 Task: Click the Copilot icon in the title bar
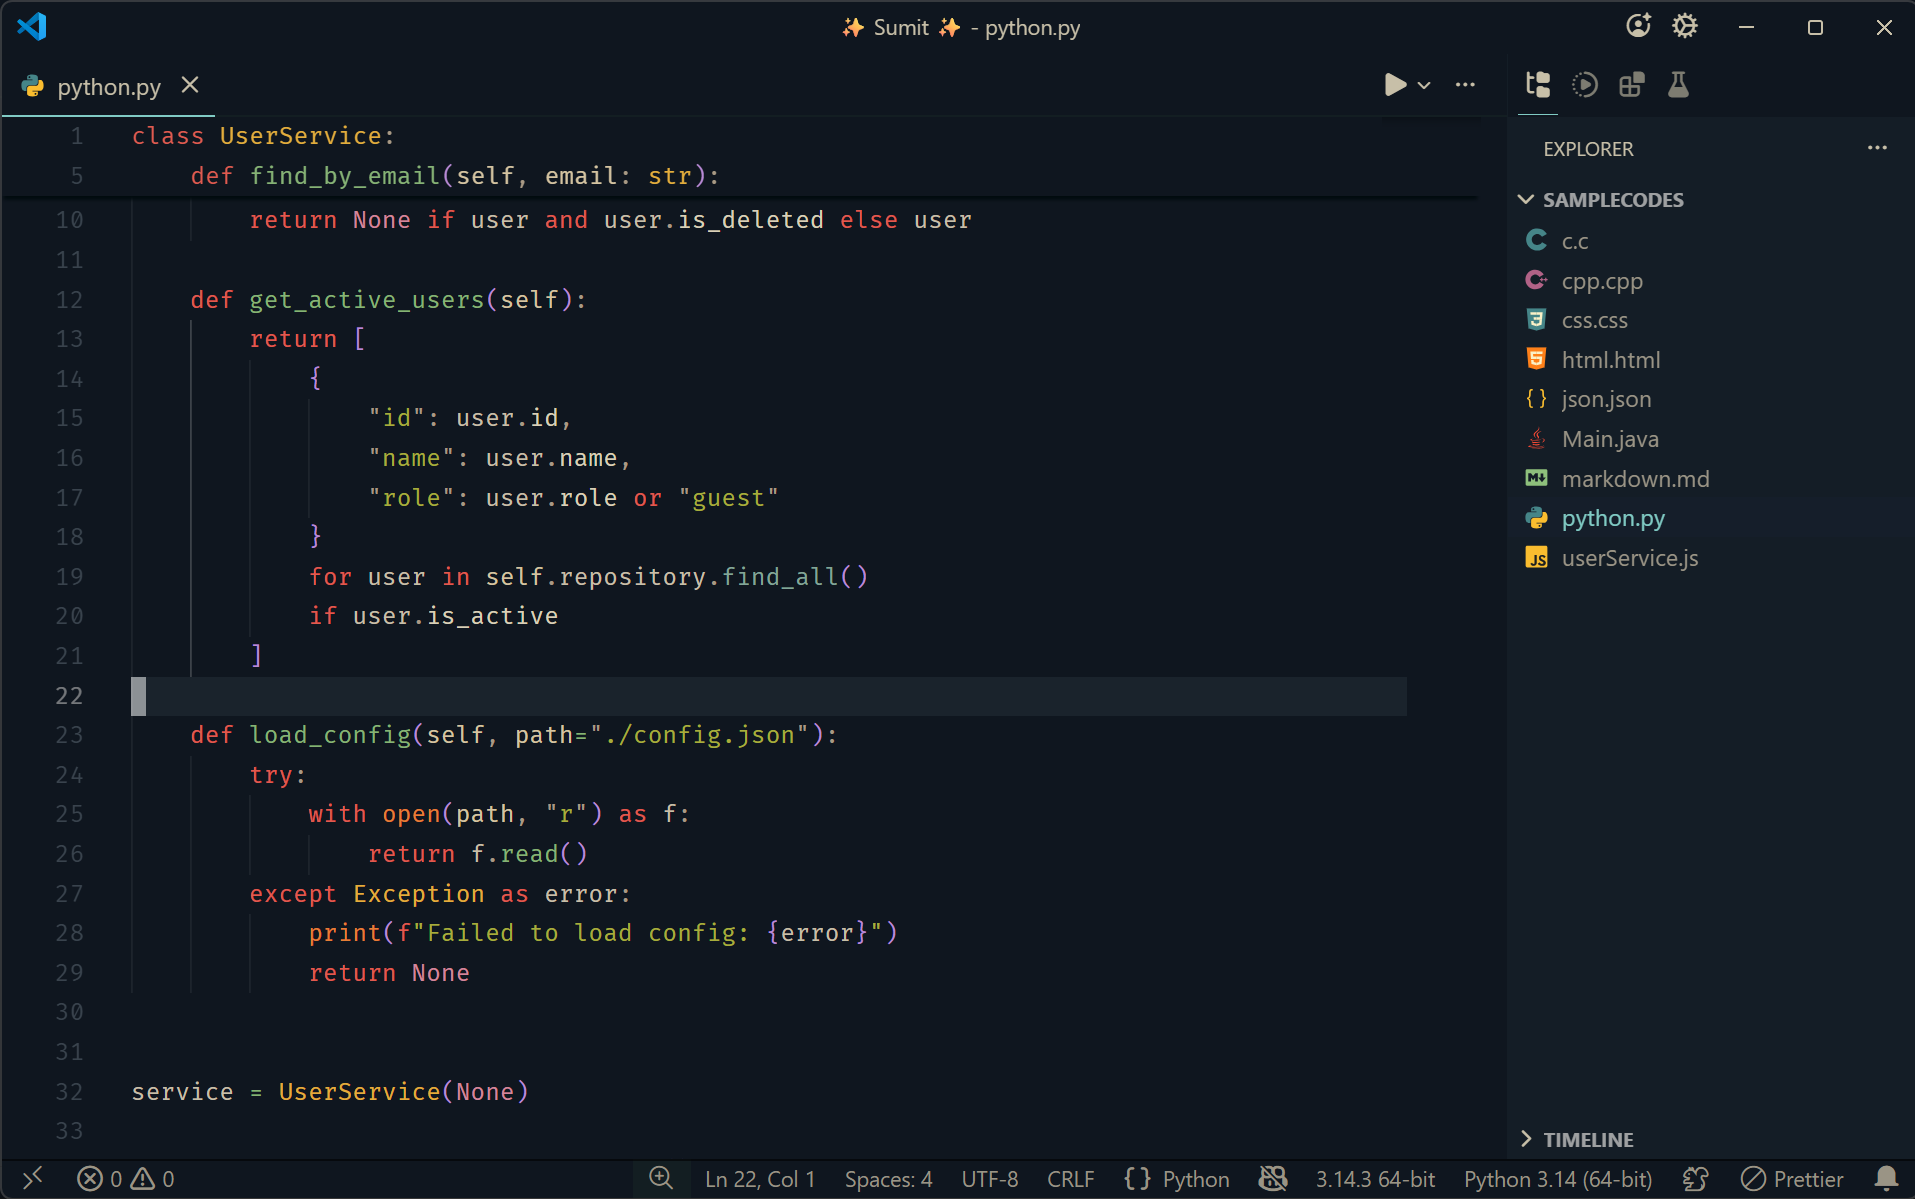point(1638,26)
